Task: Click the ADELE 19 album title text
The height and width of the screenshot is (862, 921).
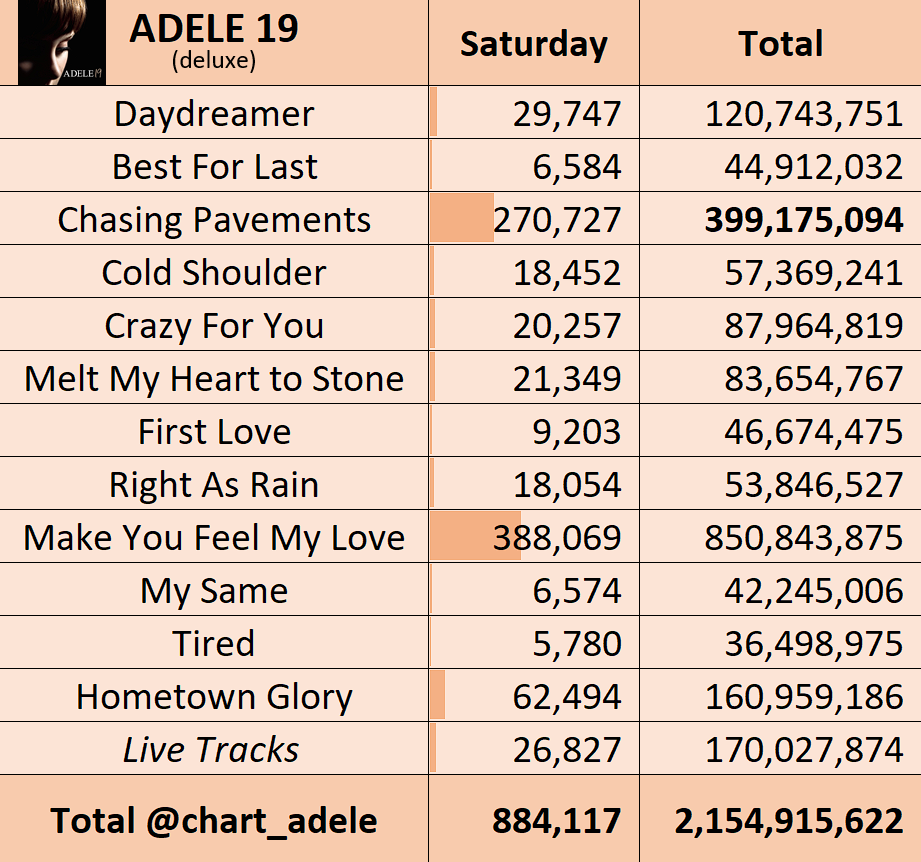Action: pos(214,28)
